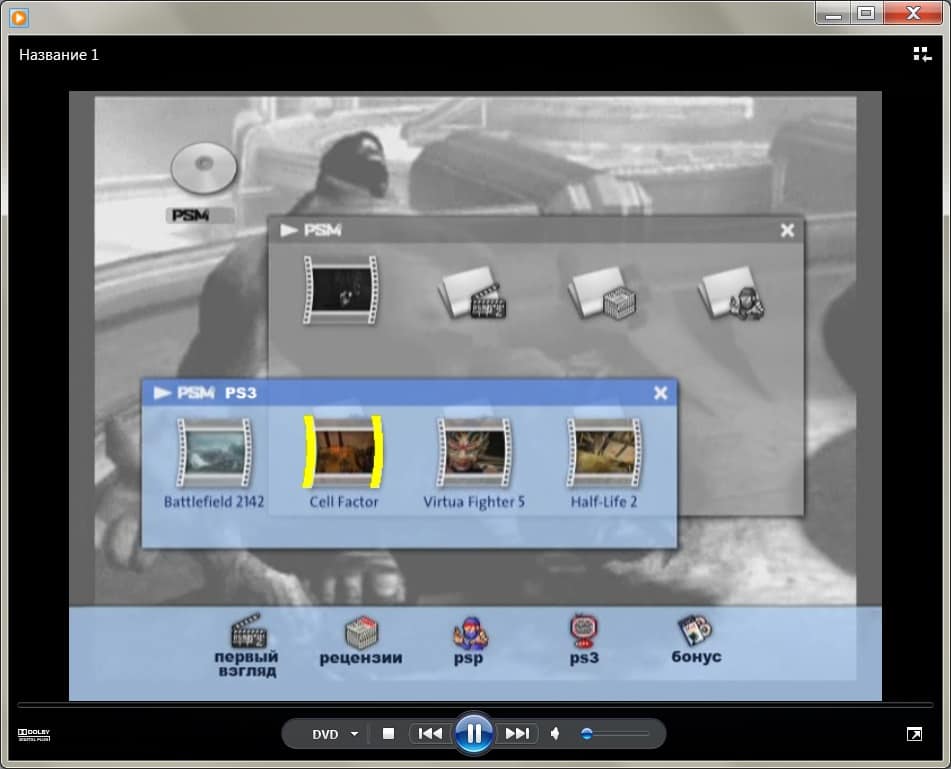The image size is (951, 769).
Task: Skip to next chapter
Action: (x=517, y=734)
